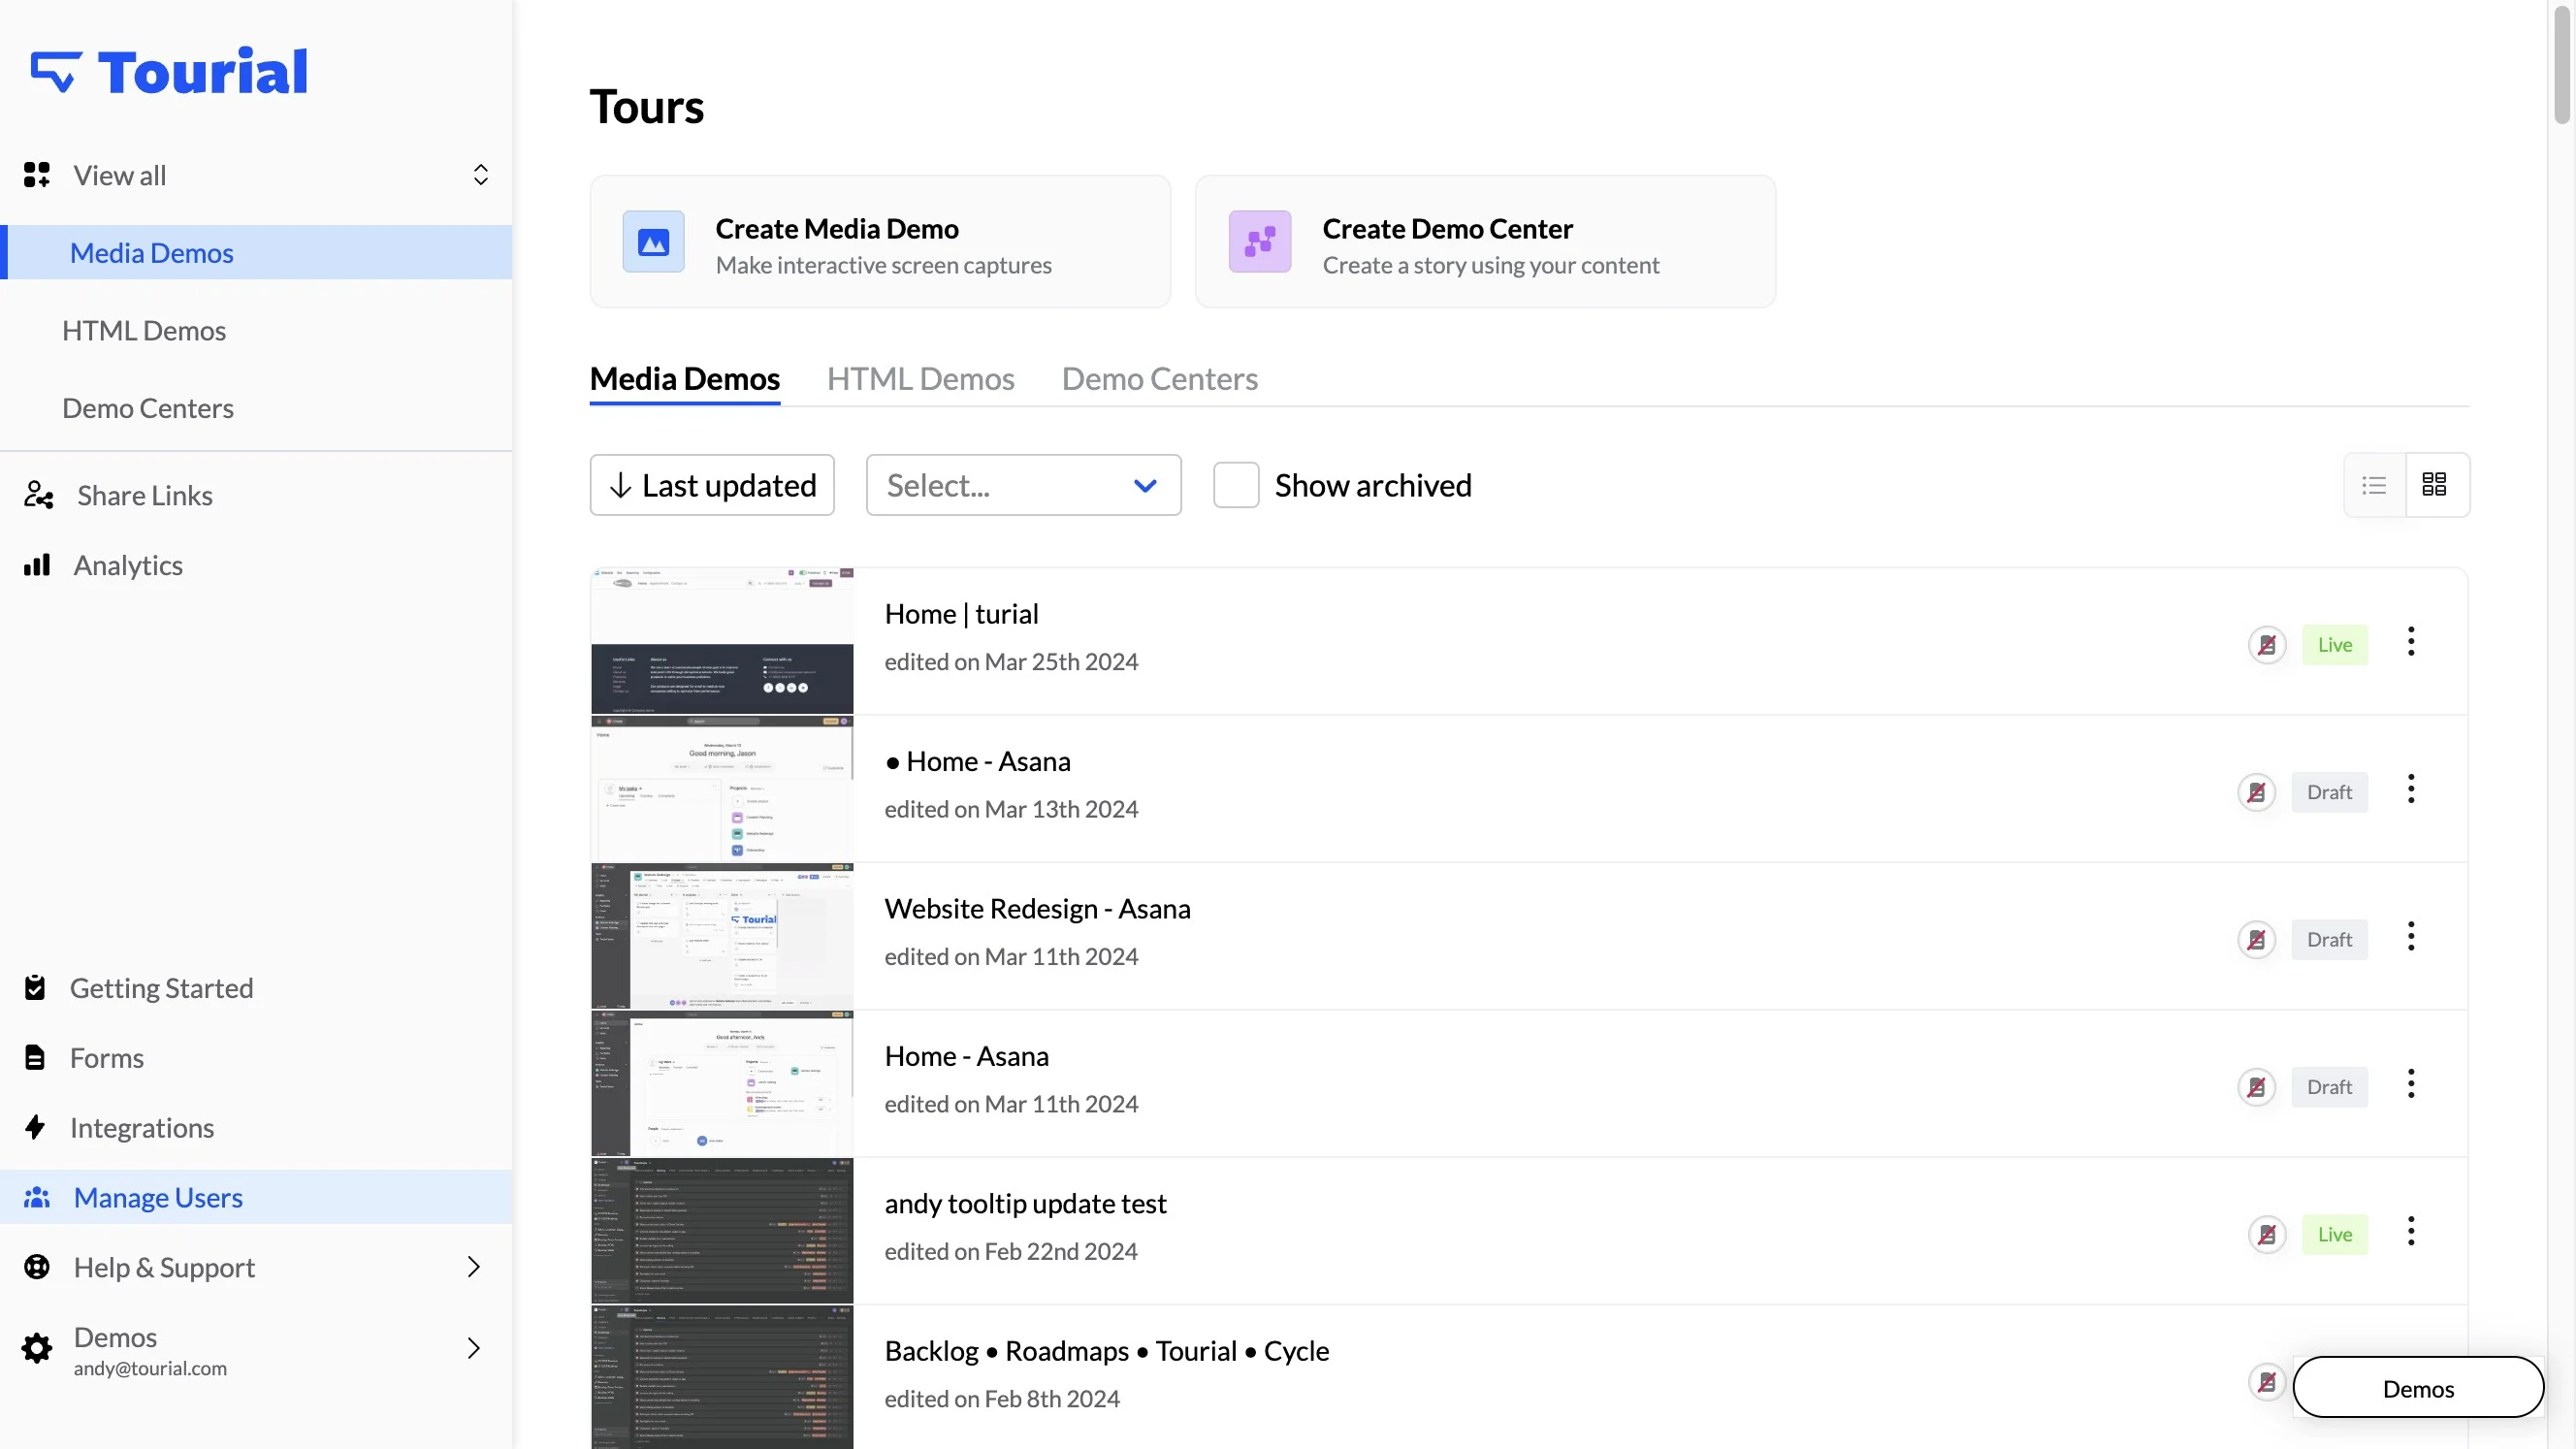Click the Help & Support lifebuoy icon
The image size is (2576, 1449).
tap(37, 1267)
